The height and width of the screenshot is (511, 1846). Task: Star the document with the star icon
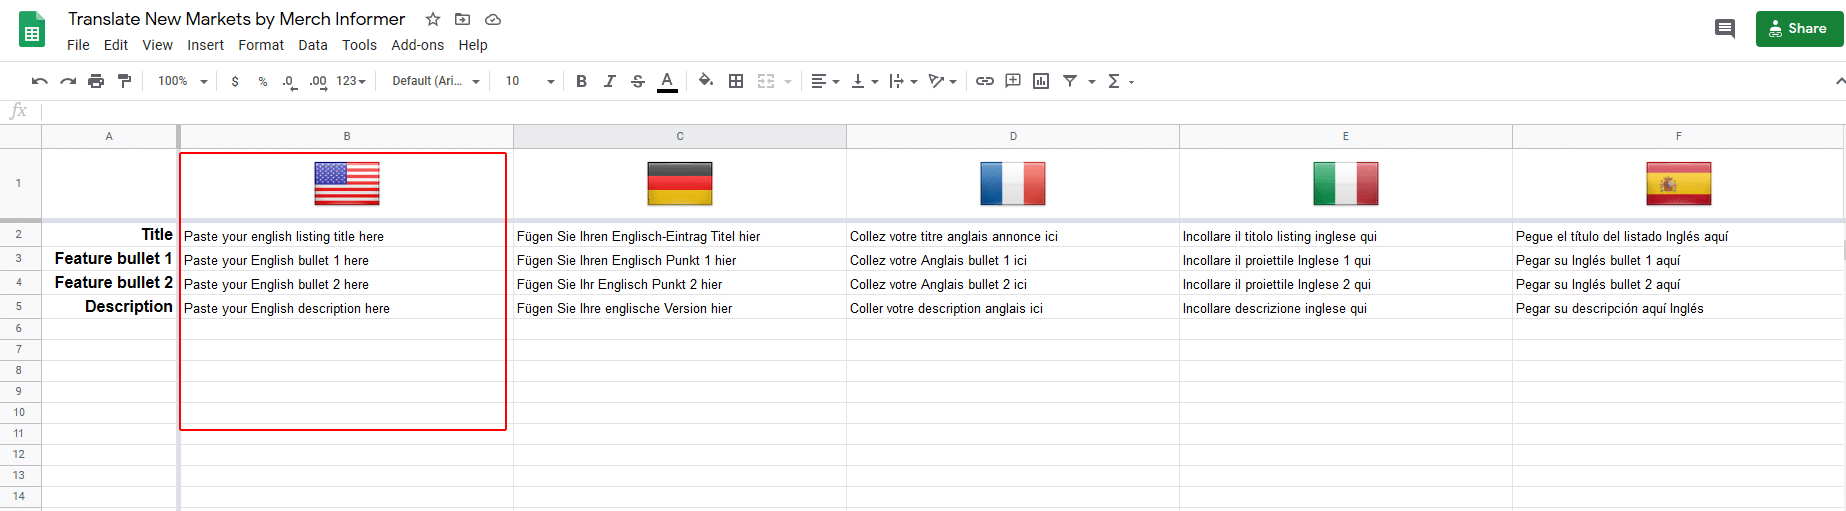432,19
